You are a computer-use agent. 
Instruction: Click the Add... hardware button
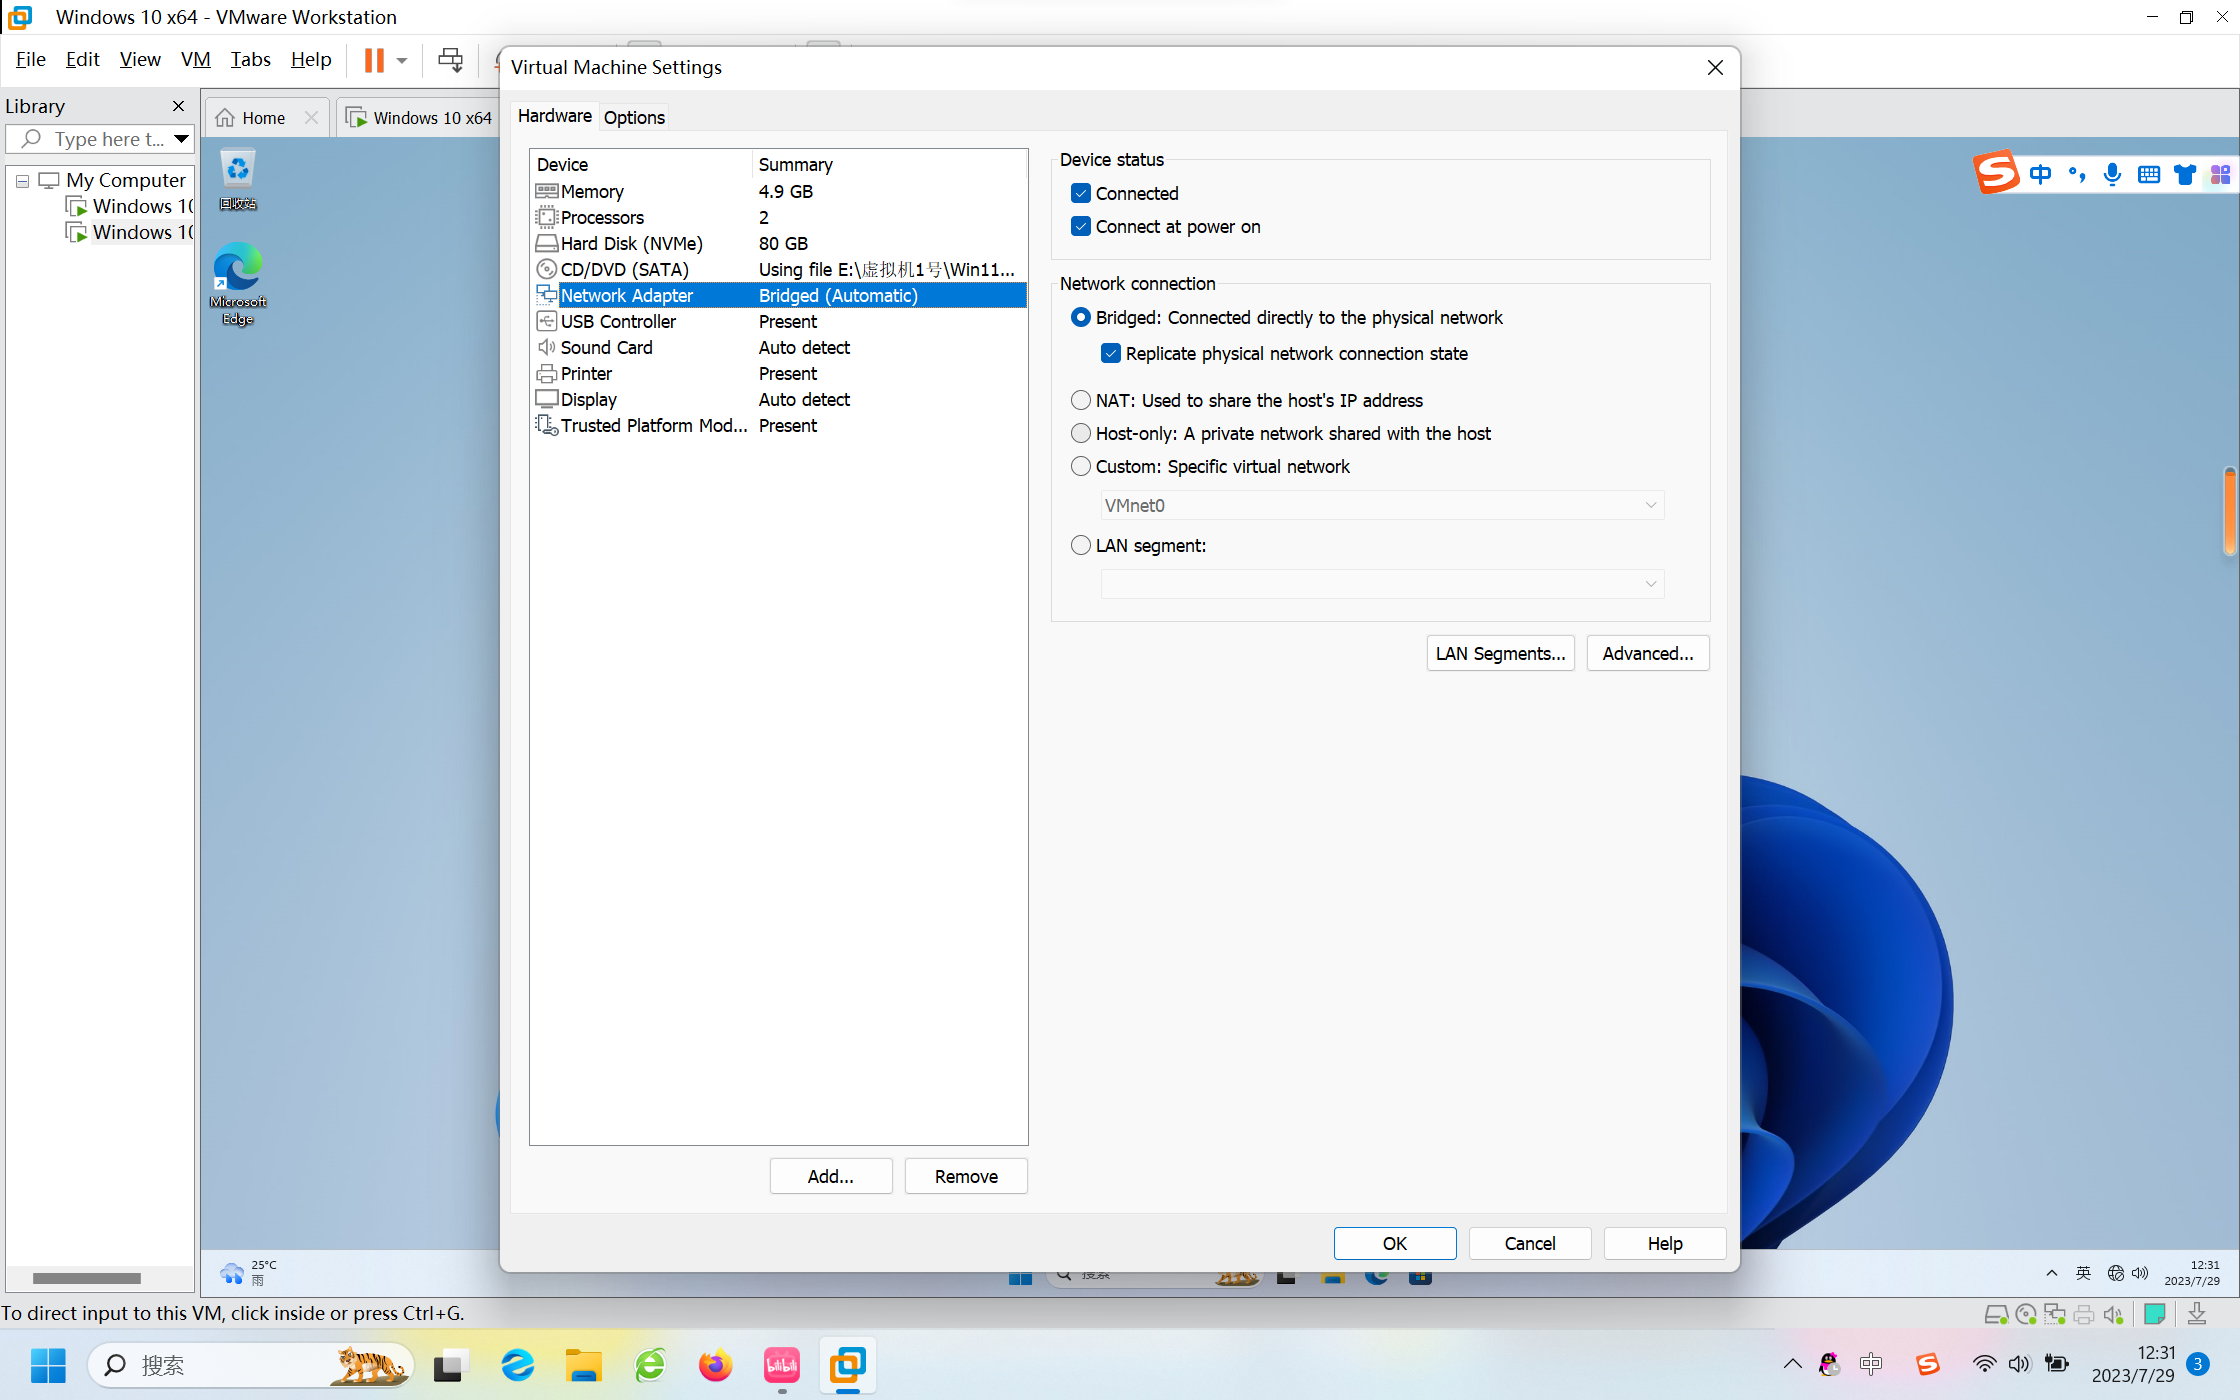tap(830, 1176)
